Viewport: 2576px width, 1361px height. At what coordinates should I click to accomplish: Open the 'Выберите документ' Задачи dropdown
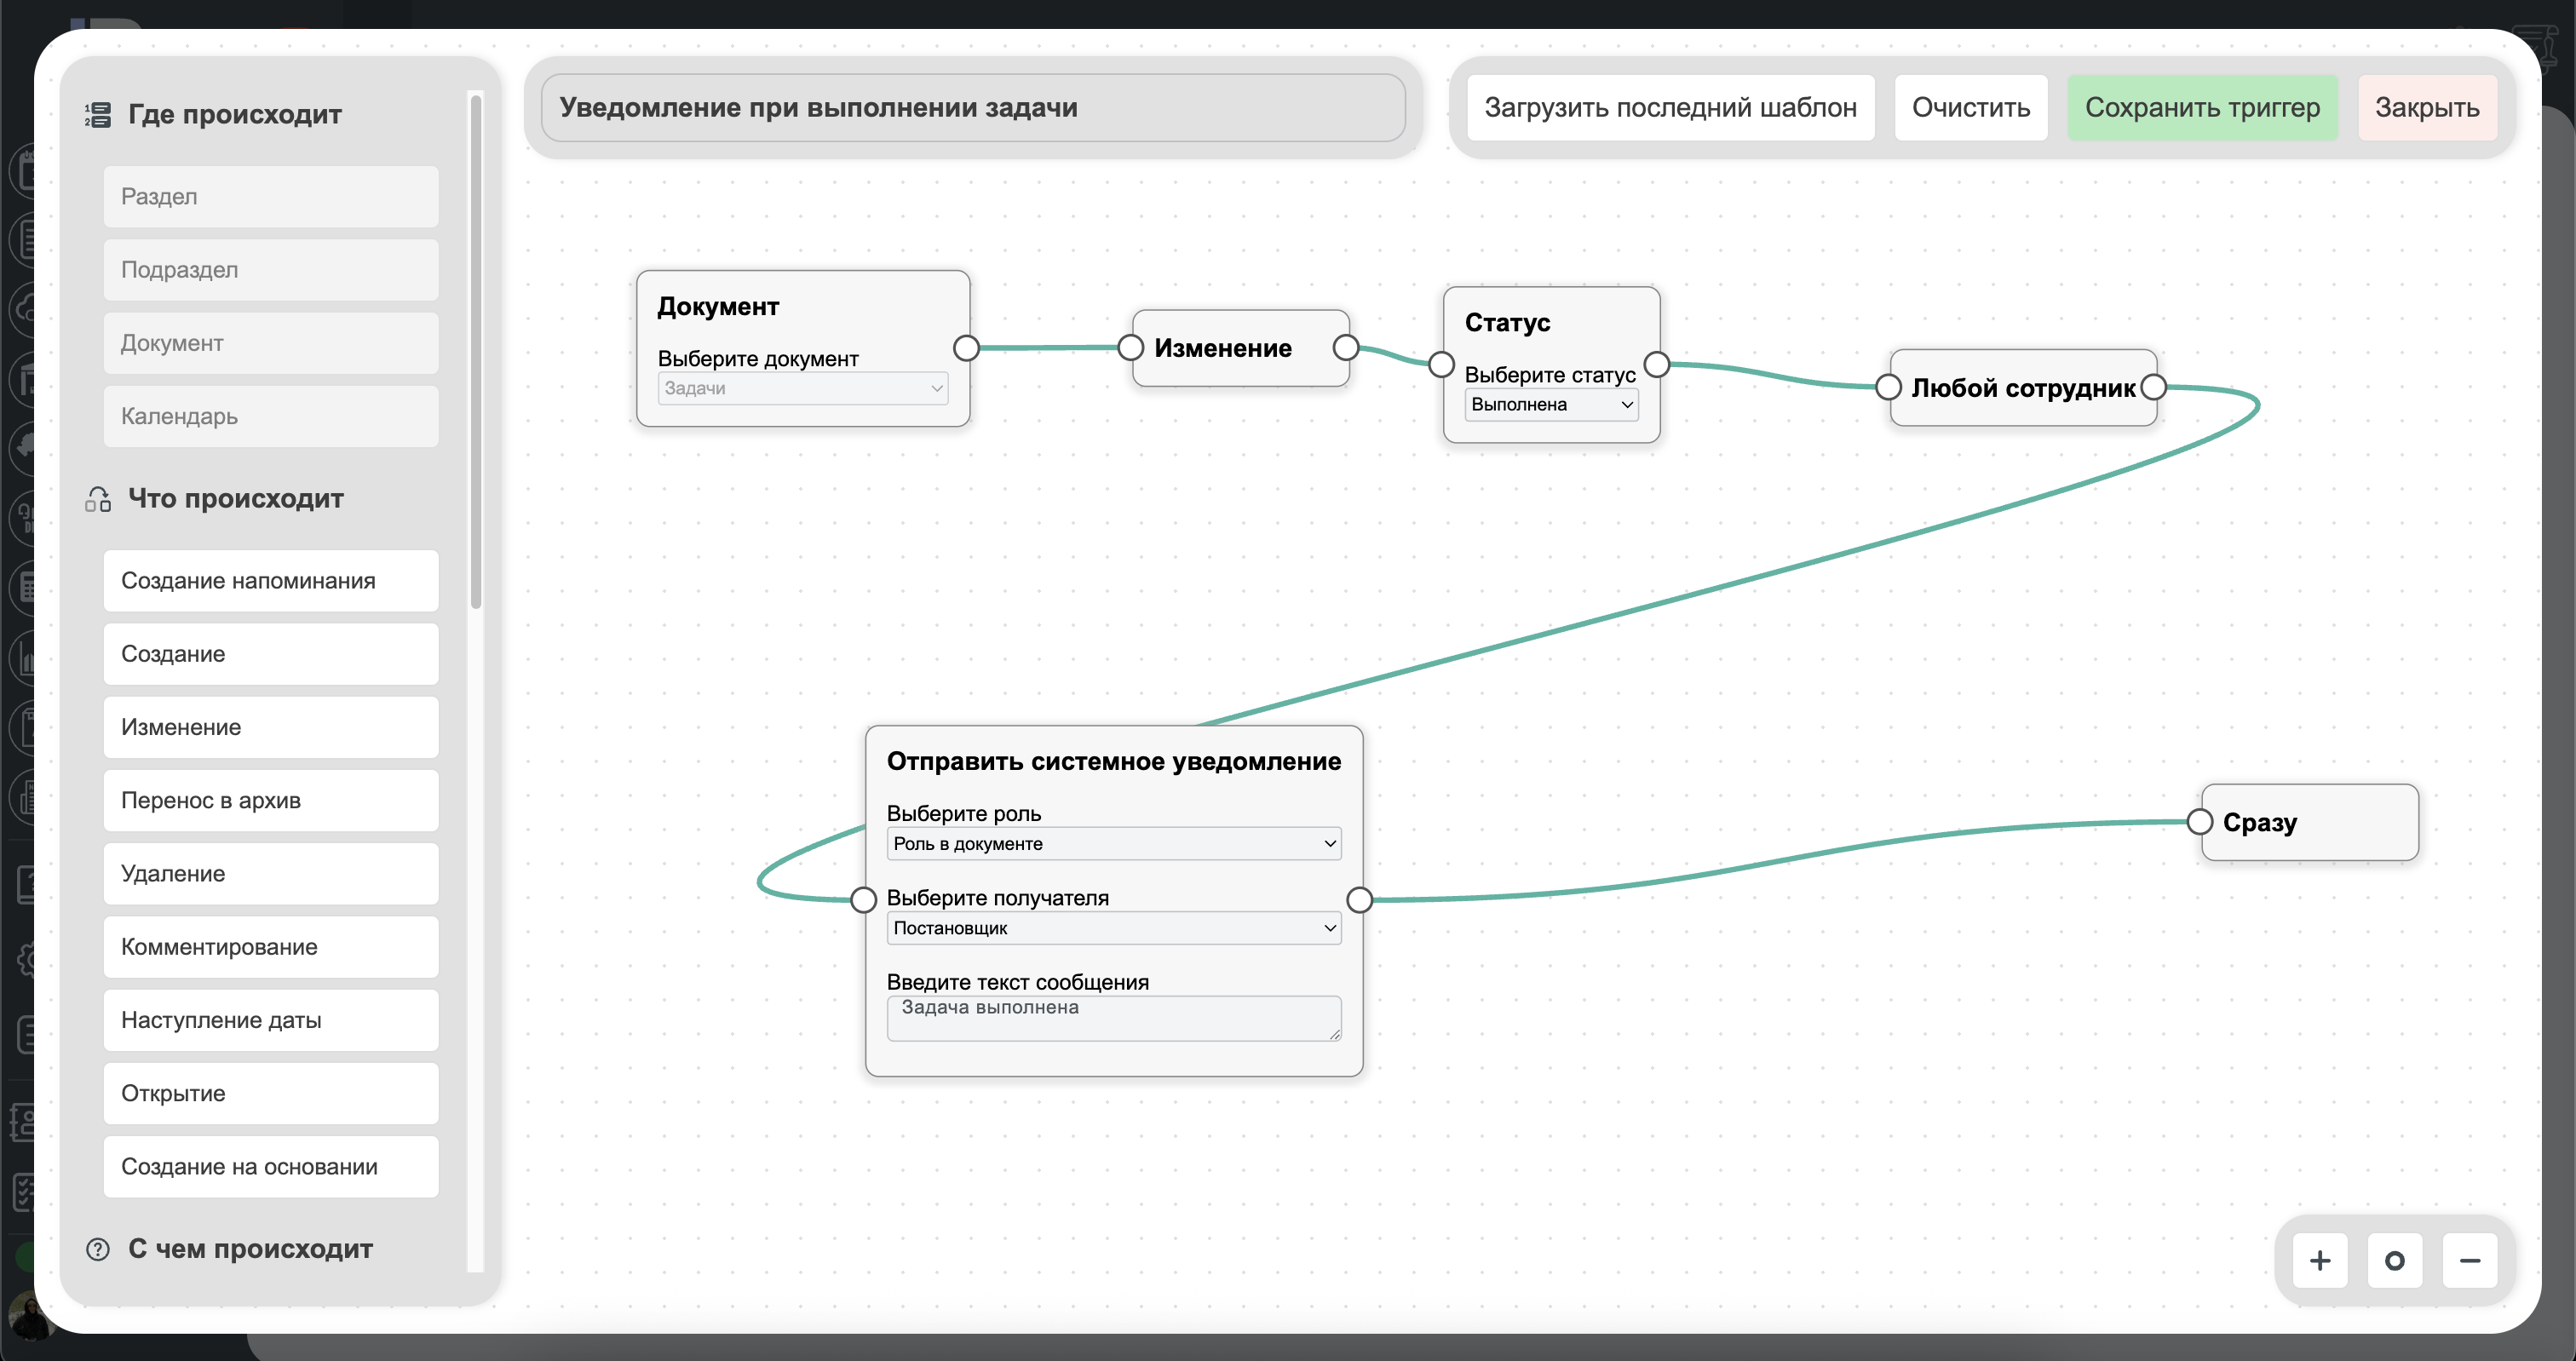pyautogui.click(x=802, y=388)
